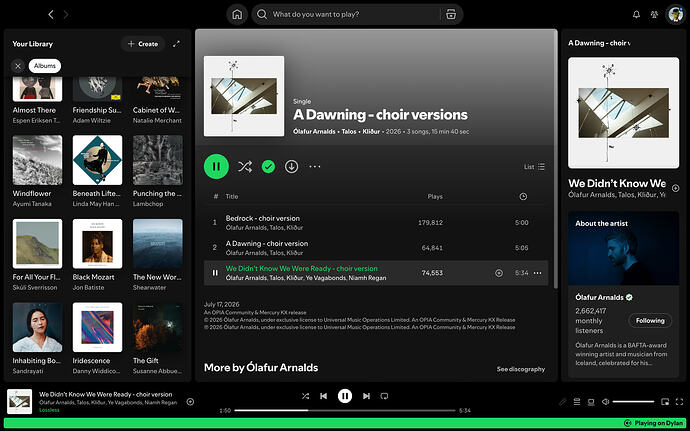Open Talos artist link in album header

point(348,132)
